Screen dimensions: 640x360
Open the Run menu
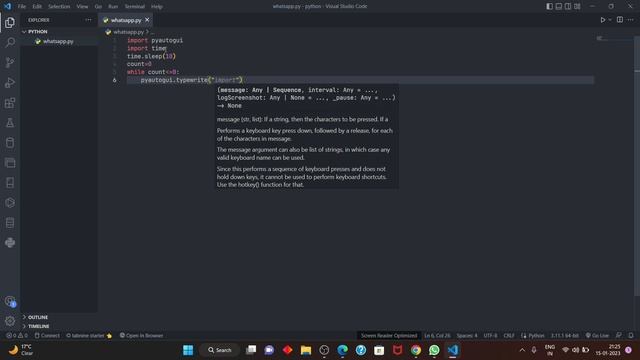pyautogui.click(x=113, y=7)
